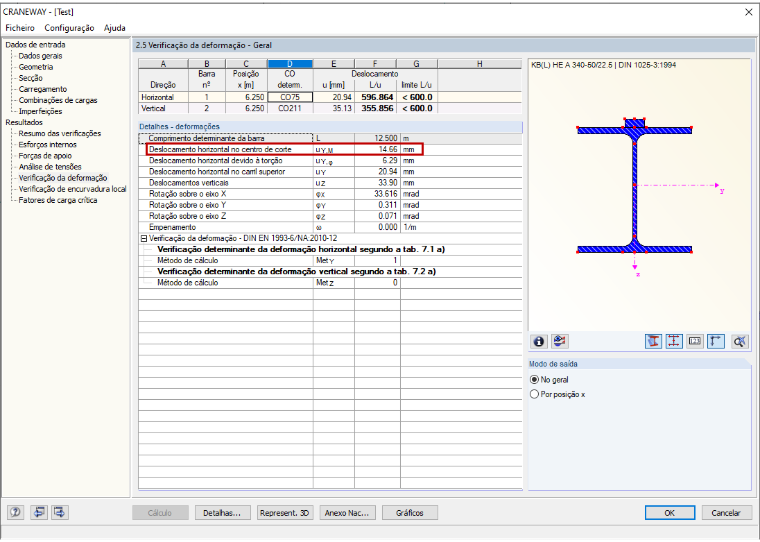
Task: Show cross-section info icon
Action: [x=538, y=341]
